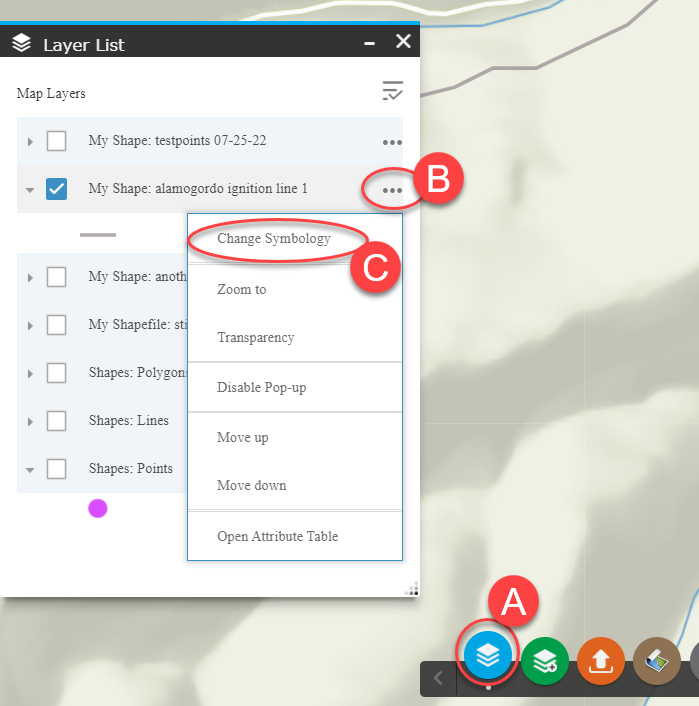This screenshot has width=699, height=706.
Task: Enable the Shapes: Lines layer
Action: pos(56,421)
